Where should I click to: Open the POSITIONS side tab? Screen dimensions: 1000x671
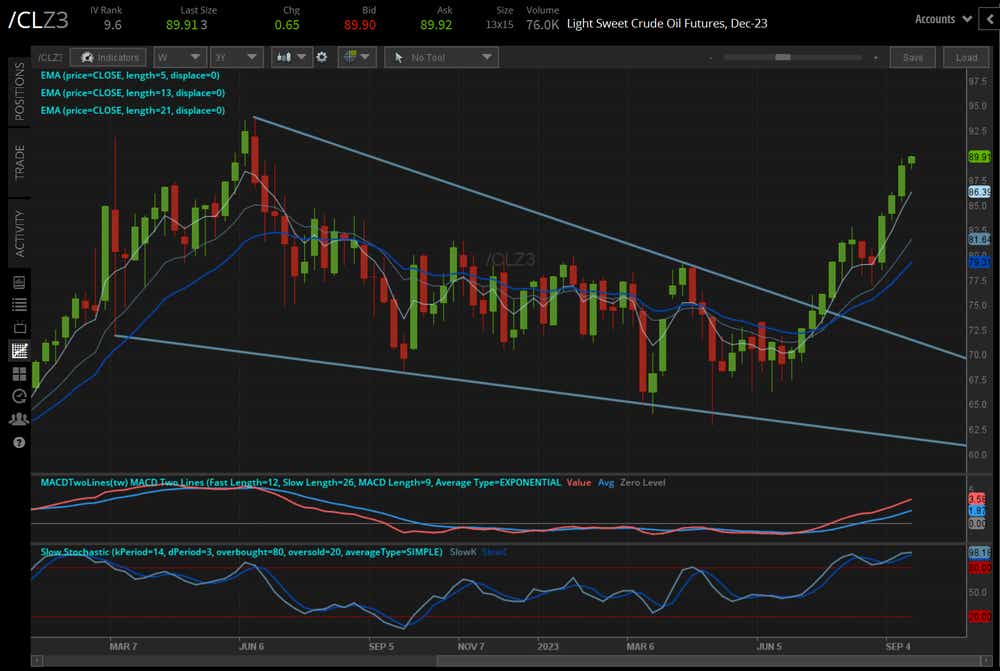[20, 91]
